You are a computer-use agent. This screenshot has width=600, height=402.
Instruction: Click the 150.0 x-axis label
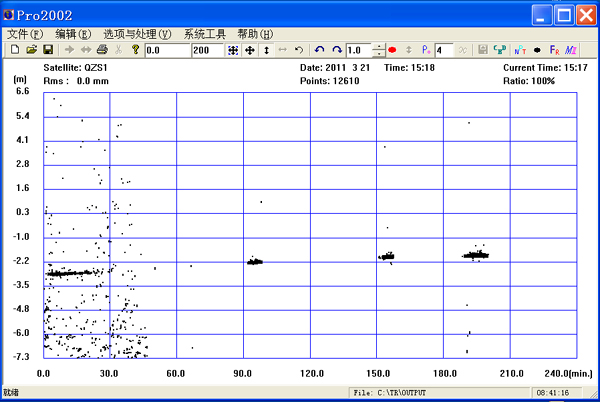tap(378, 373)
